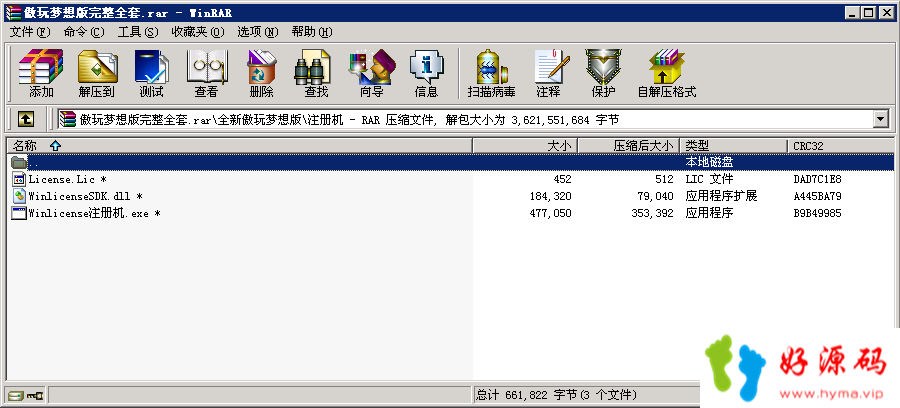This screenshot has height=408, width=900.
Task: Click the WinRAR title bar icon
Action: point(13,13)
